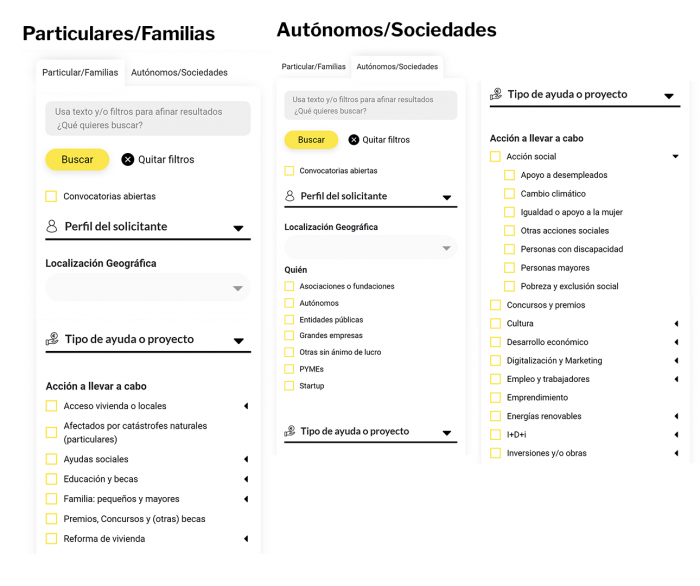The image size is (700, 586).
Task: Switch to left Autónomos/Sociedades tab
Action: (179, 72)
